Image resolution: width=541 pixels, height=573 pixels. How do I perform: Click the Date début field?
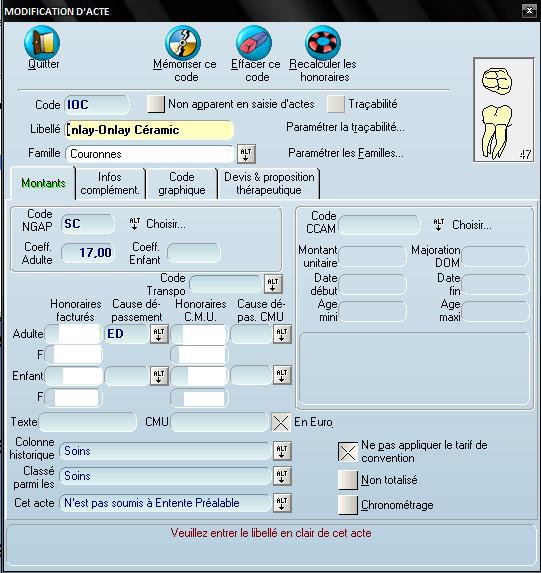click(372, 284)
